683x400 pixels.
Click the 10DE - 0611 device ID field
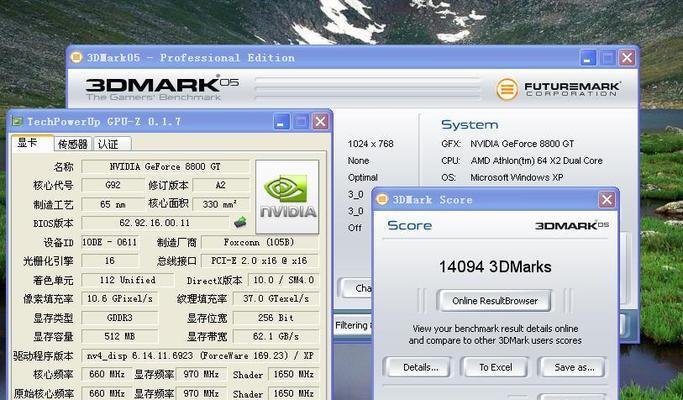pos(110,242)
